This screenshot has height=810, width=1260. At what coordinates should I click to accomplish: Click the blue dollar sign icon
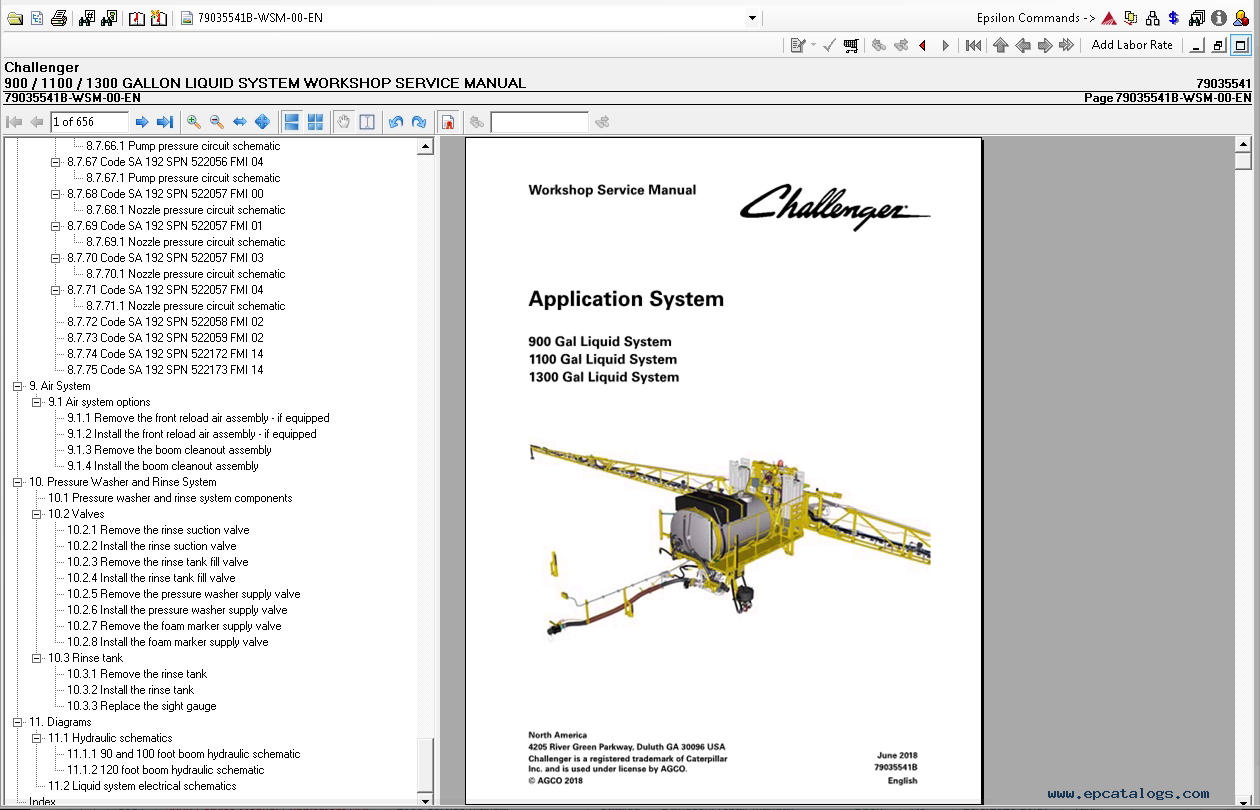[1174, 18]
